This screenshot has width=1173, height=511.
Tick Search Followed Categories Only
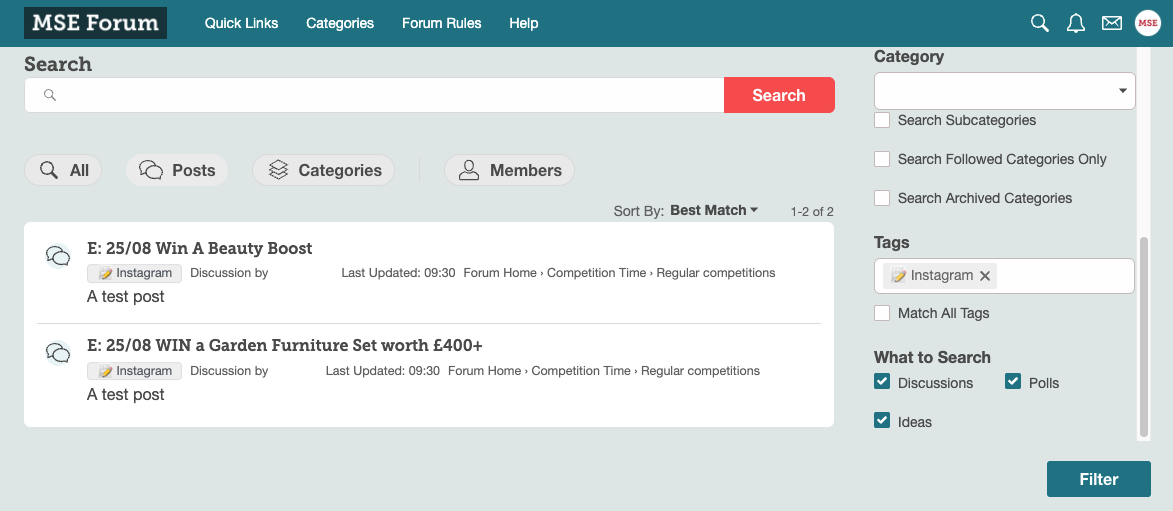(x=882, y=159)
